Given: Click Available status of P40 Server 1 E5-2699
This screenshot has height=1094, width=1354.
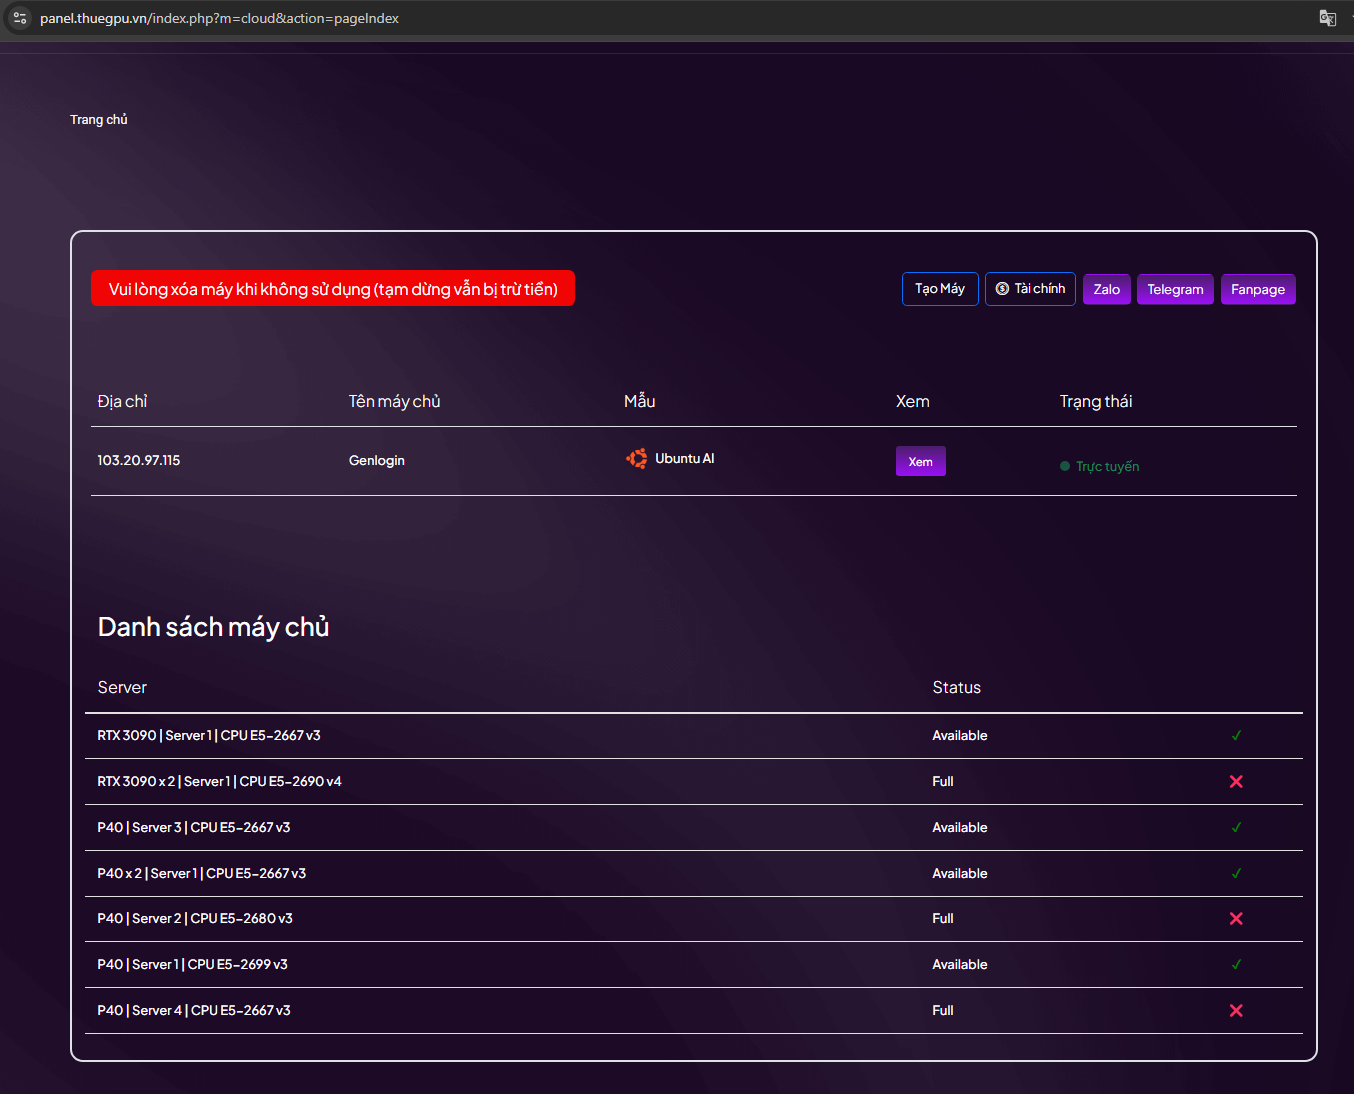Looking at the screenshot, I should pos(960,965).
